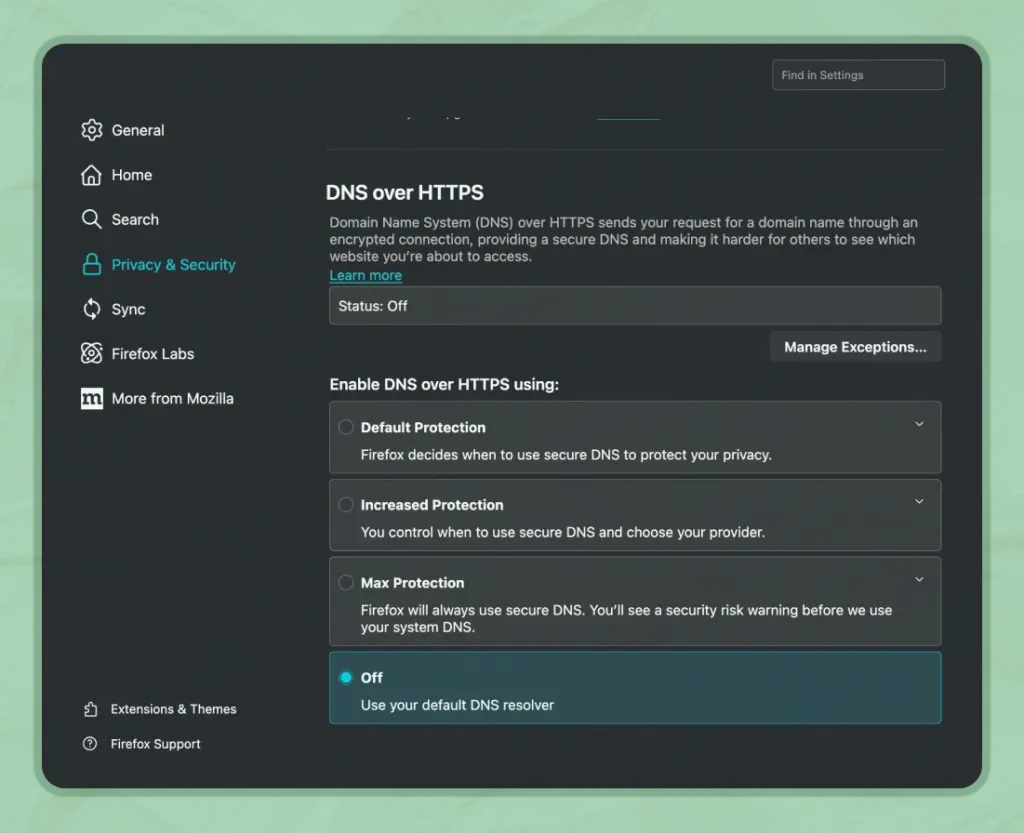
Task: Click the Home house icon
Action: 91,175
